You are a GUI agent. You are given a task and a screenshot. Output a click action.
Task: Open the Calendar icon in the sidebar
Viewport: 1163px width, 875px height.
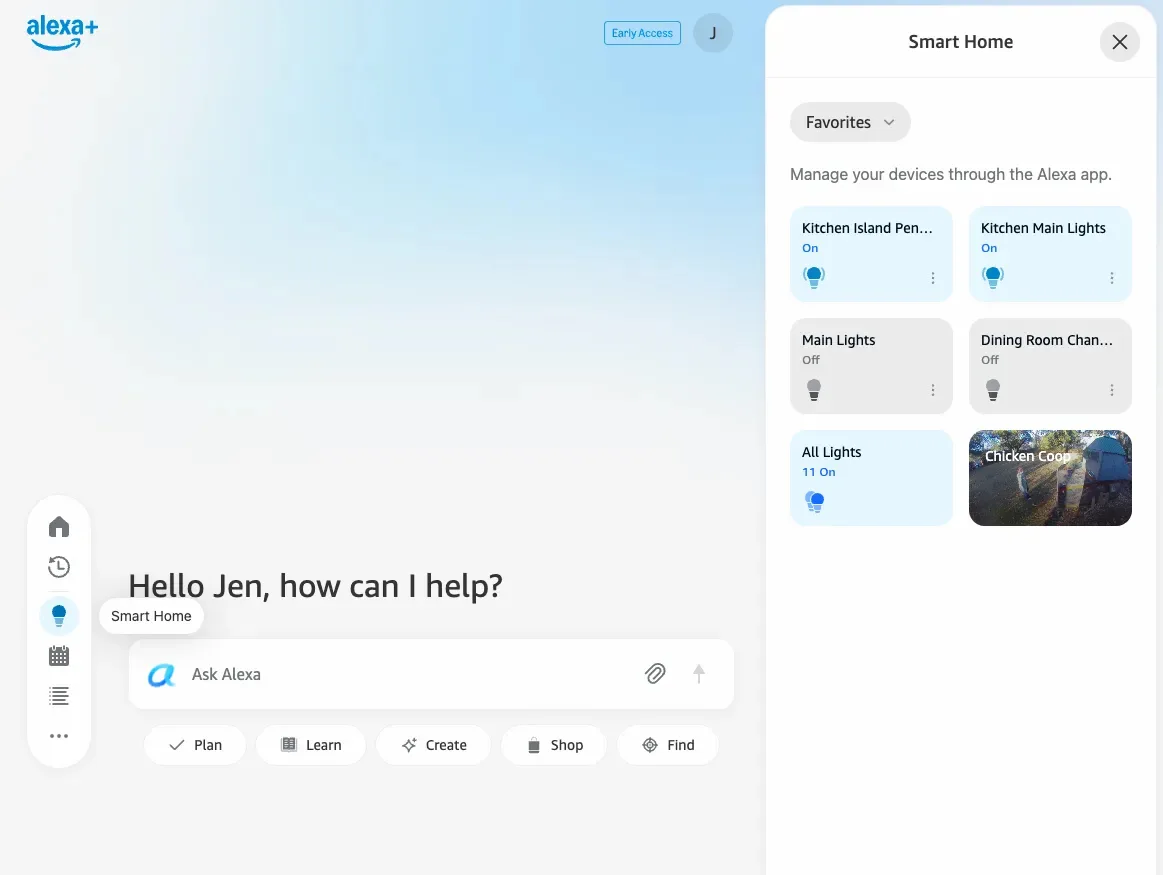click(59, 655)
